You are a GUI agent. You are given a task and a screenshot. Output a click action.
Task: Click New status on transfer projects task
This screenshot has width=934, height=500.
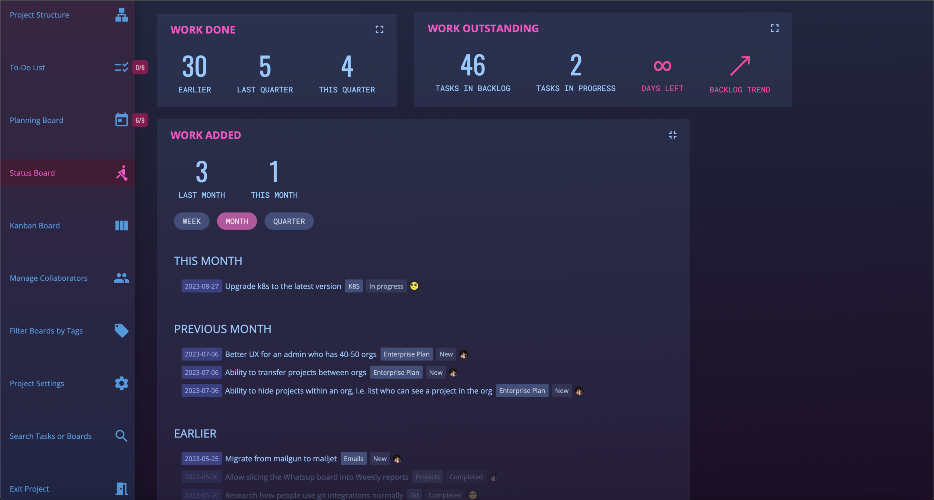click(x=436, y=372)
